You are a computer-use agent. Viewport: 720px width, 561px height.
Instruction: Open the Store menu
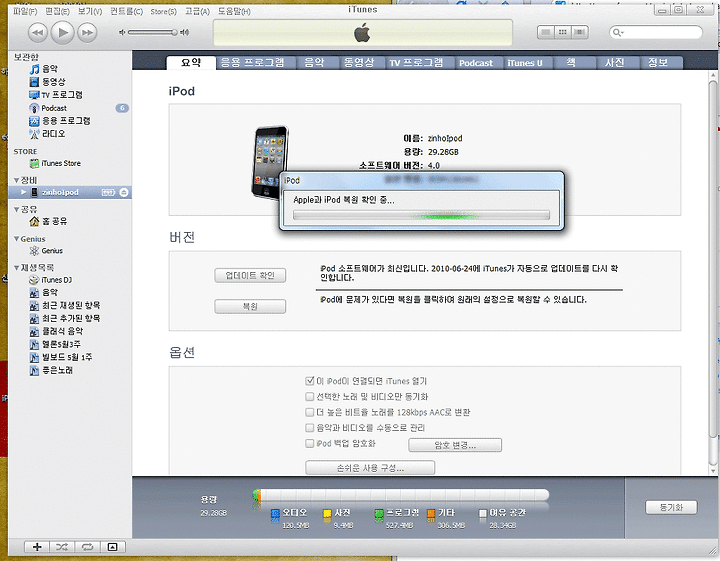pyautogui.click(x=163, y=11)
